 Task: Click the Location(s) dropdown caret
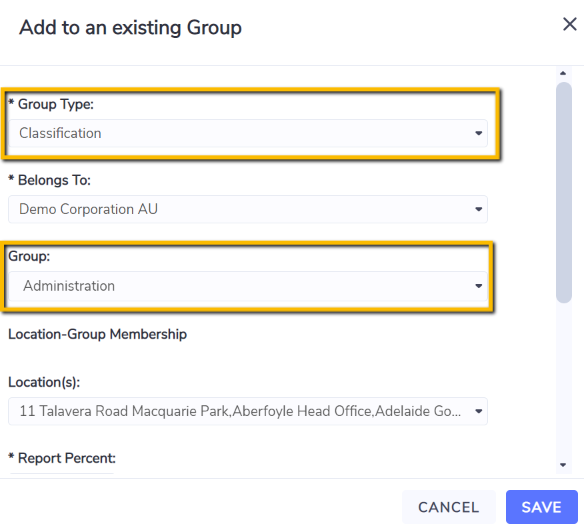pyautogui.click(x=479, y=411)
